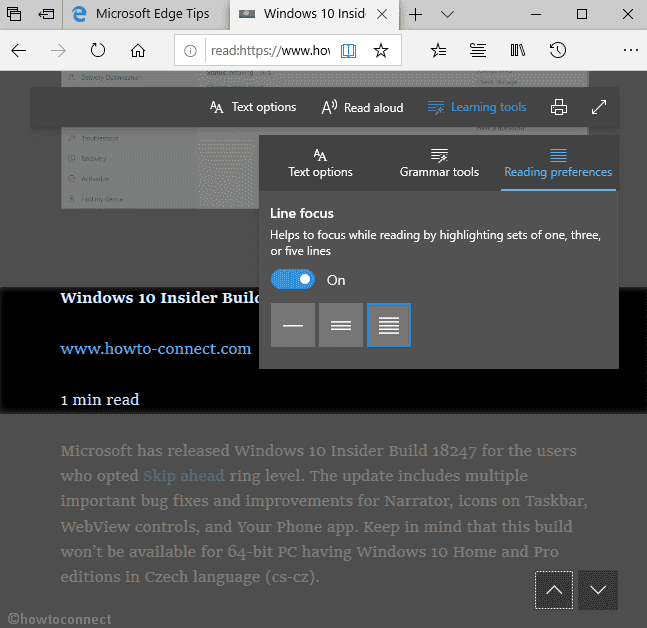The height and width of the screenshot is (628, 647).
Task: Refresh the current page
Action: [x=98, y=50]
